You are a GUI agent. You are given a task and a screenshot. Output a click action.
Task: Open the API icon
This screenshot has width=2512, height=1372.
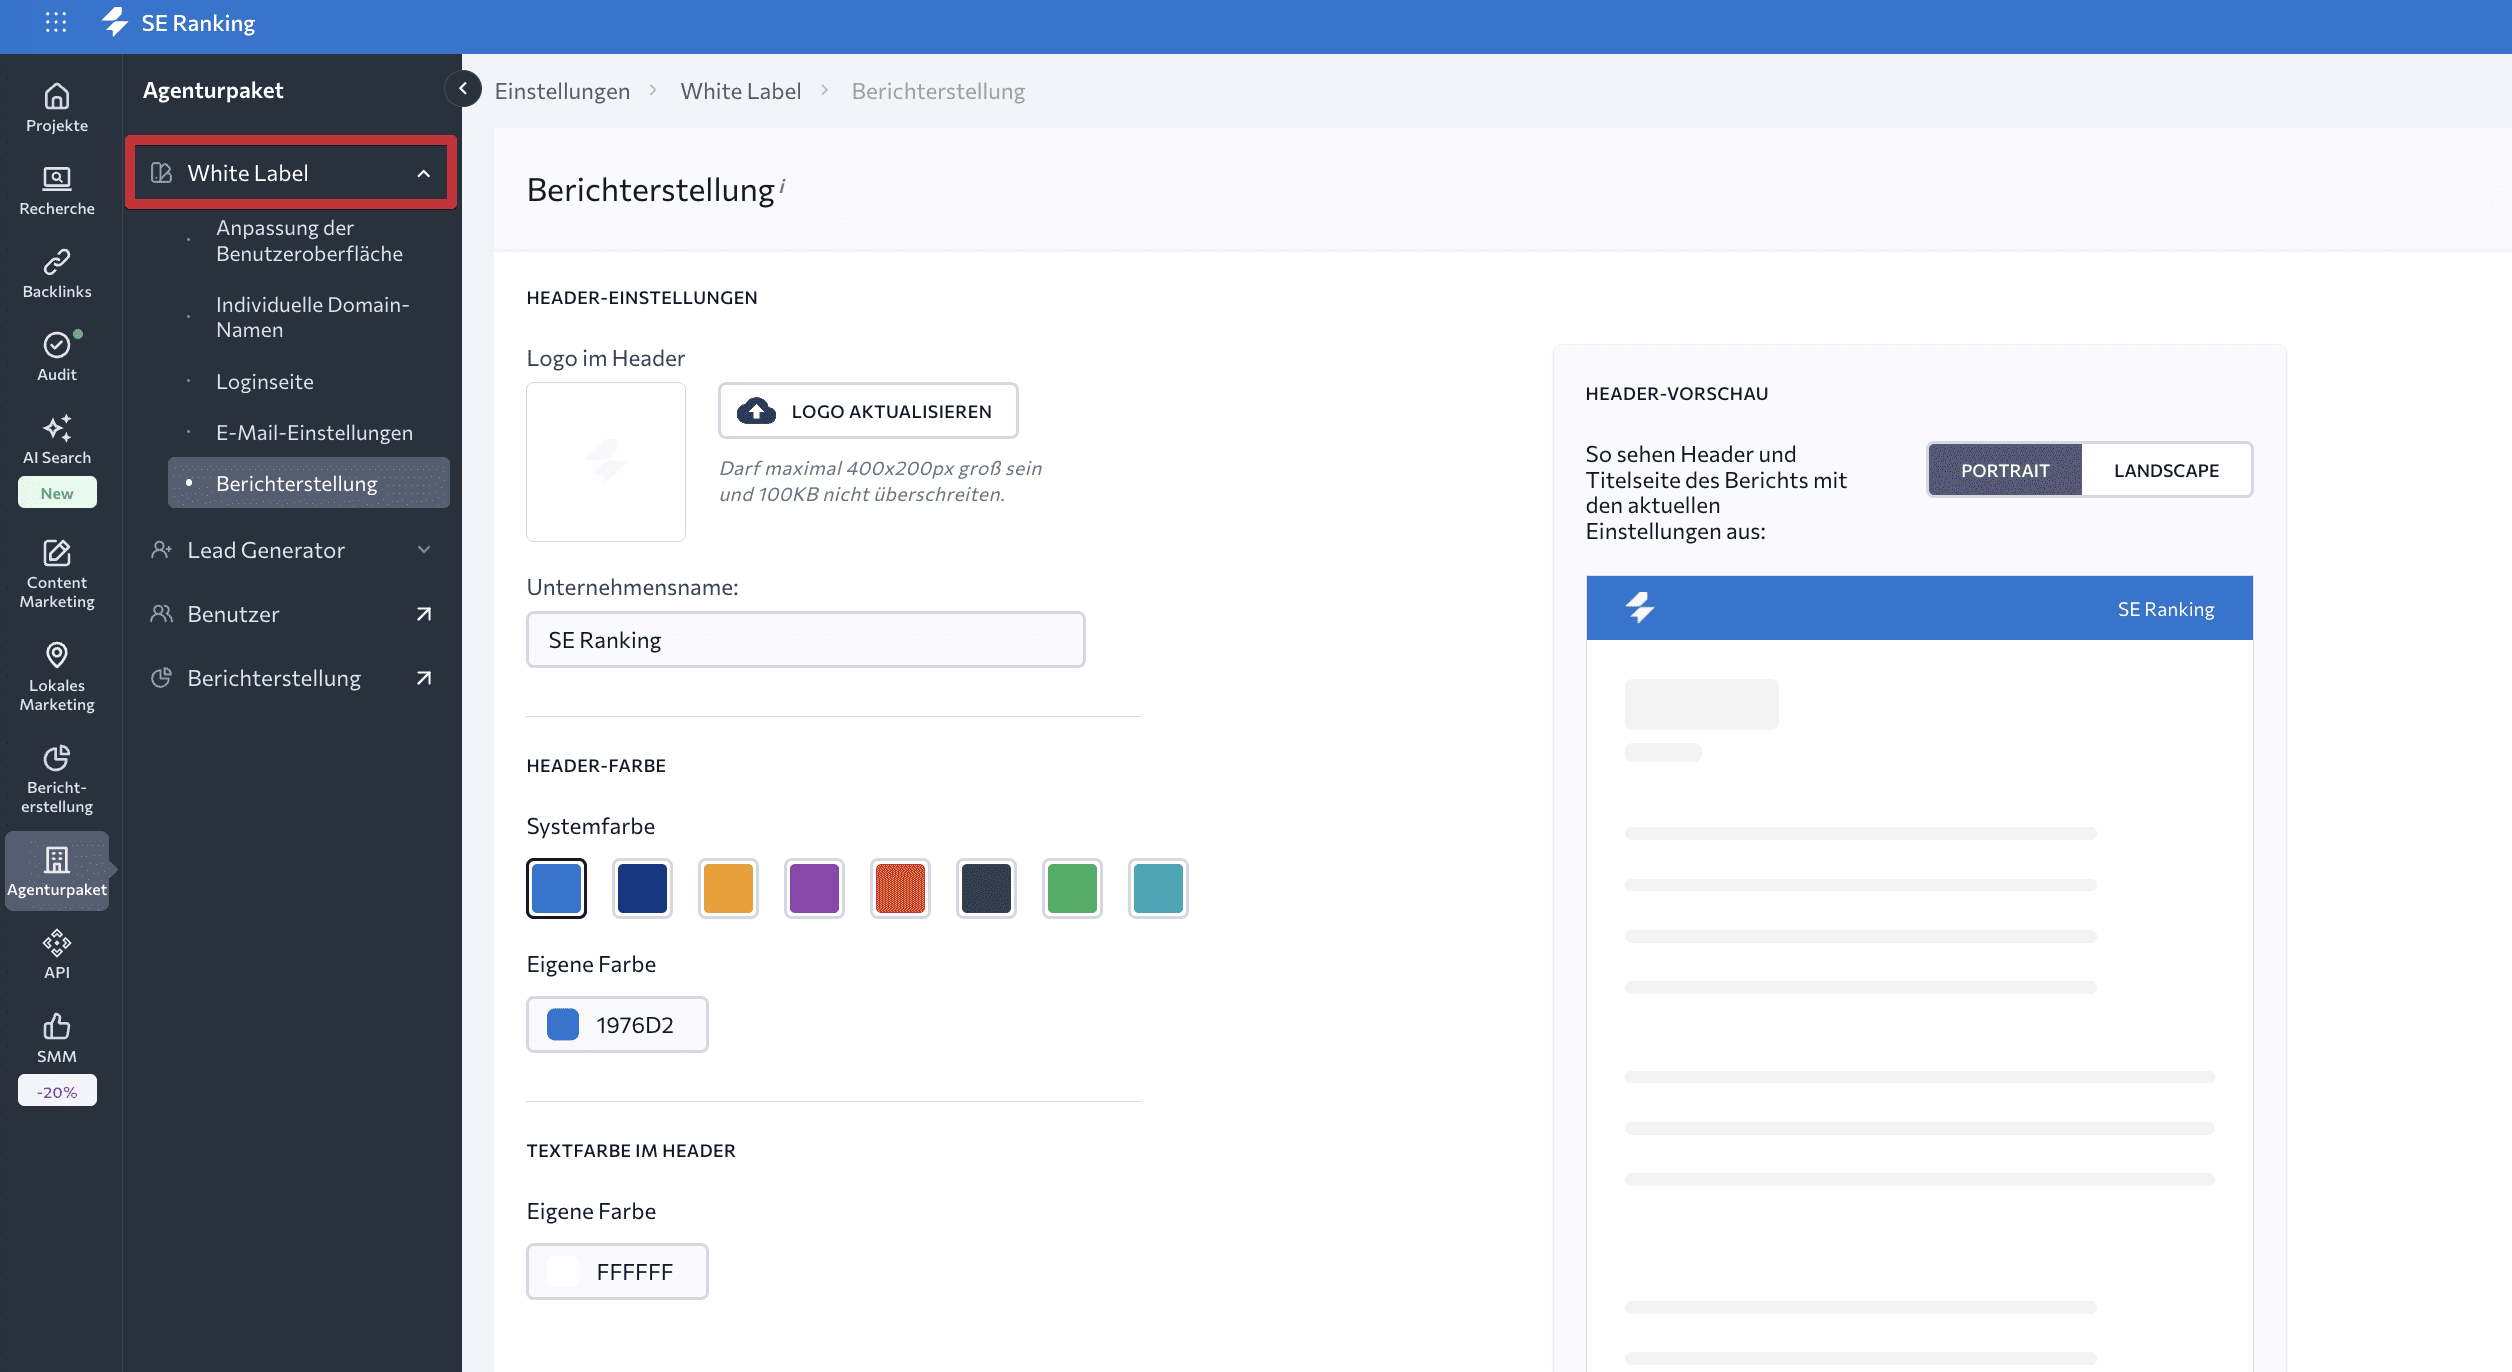[x=57, y=943]
